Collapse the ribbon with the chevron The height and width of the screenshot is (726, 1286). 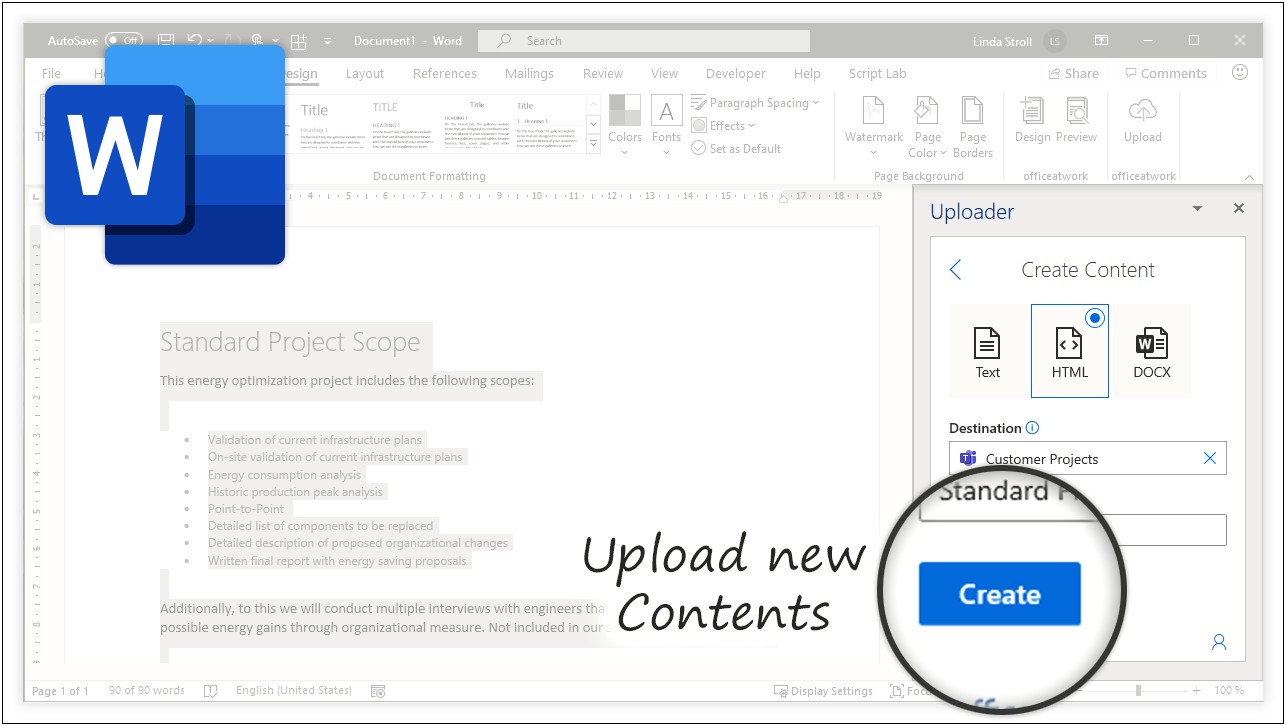point(1249,177)
